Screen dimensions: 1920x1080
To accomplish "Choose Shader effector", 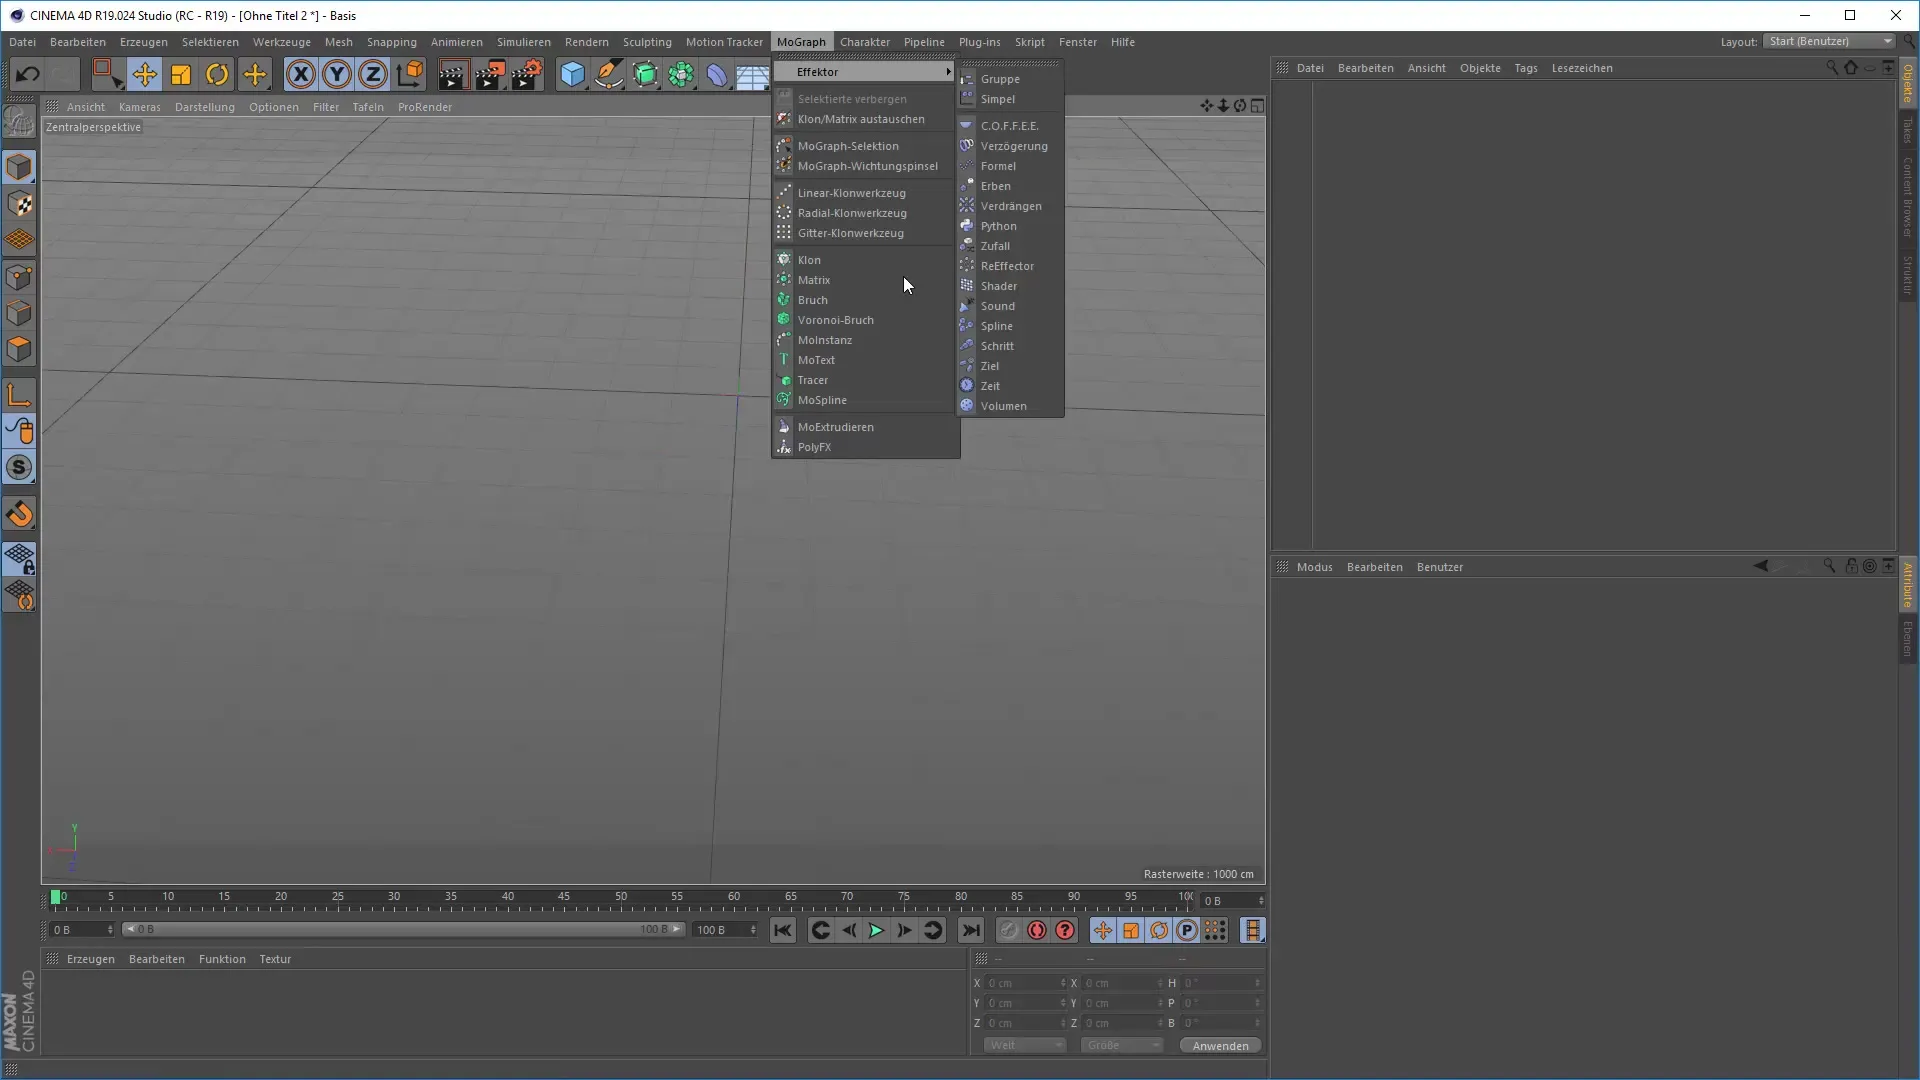I will click(1010, 286).
